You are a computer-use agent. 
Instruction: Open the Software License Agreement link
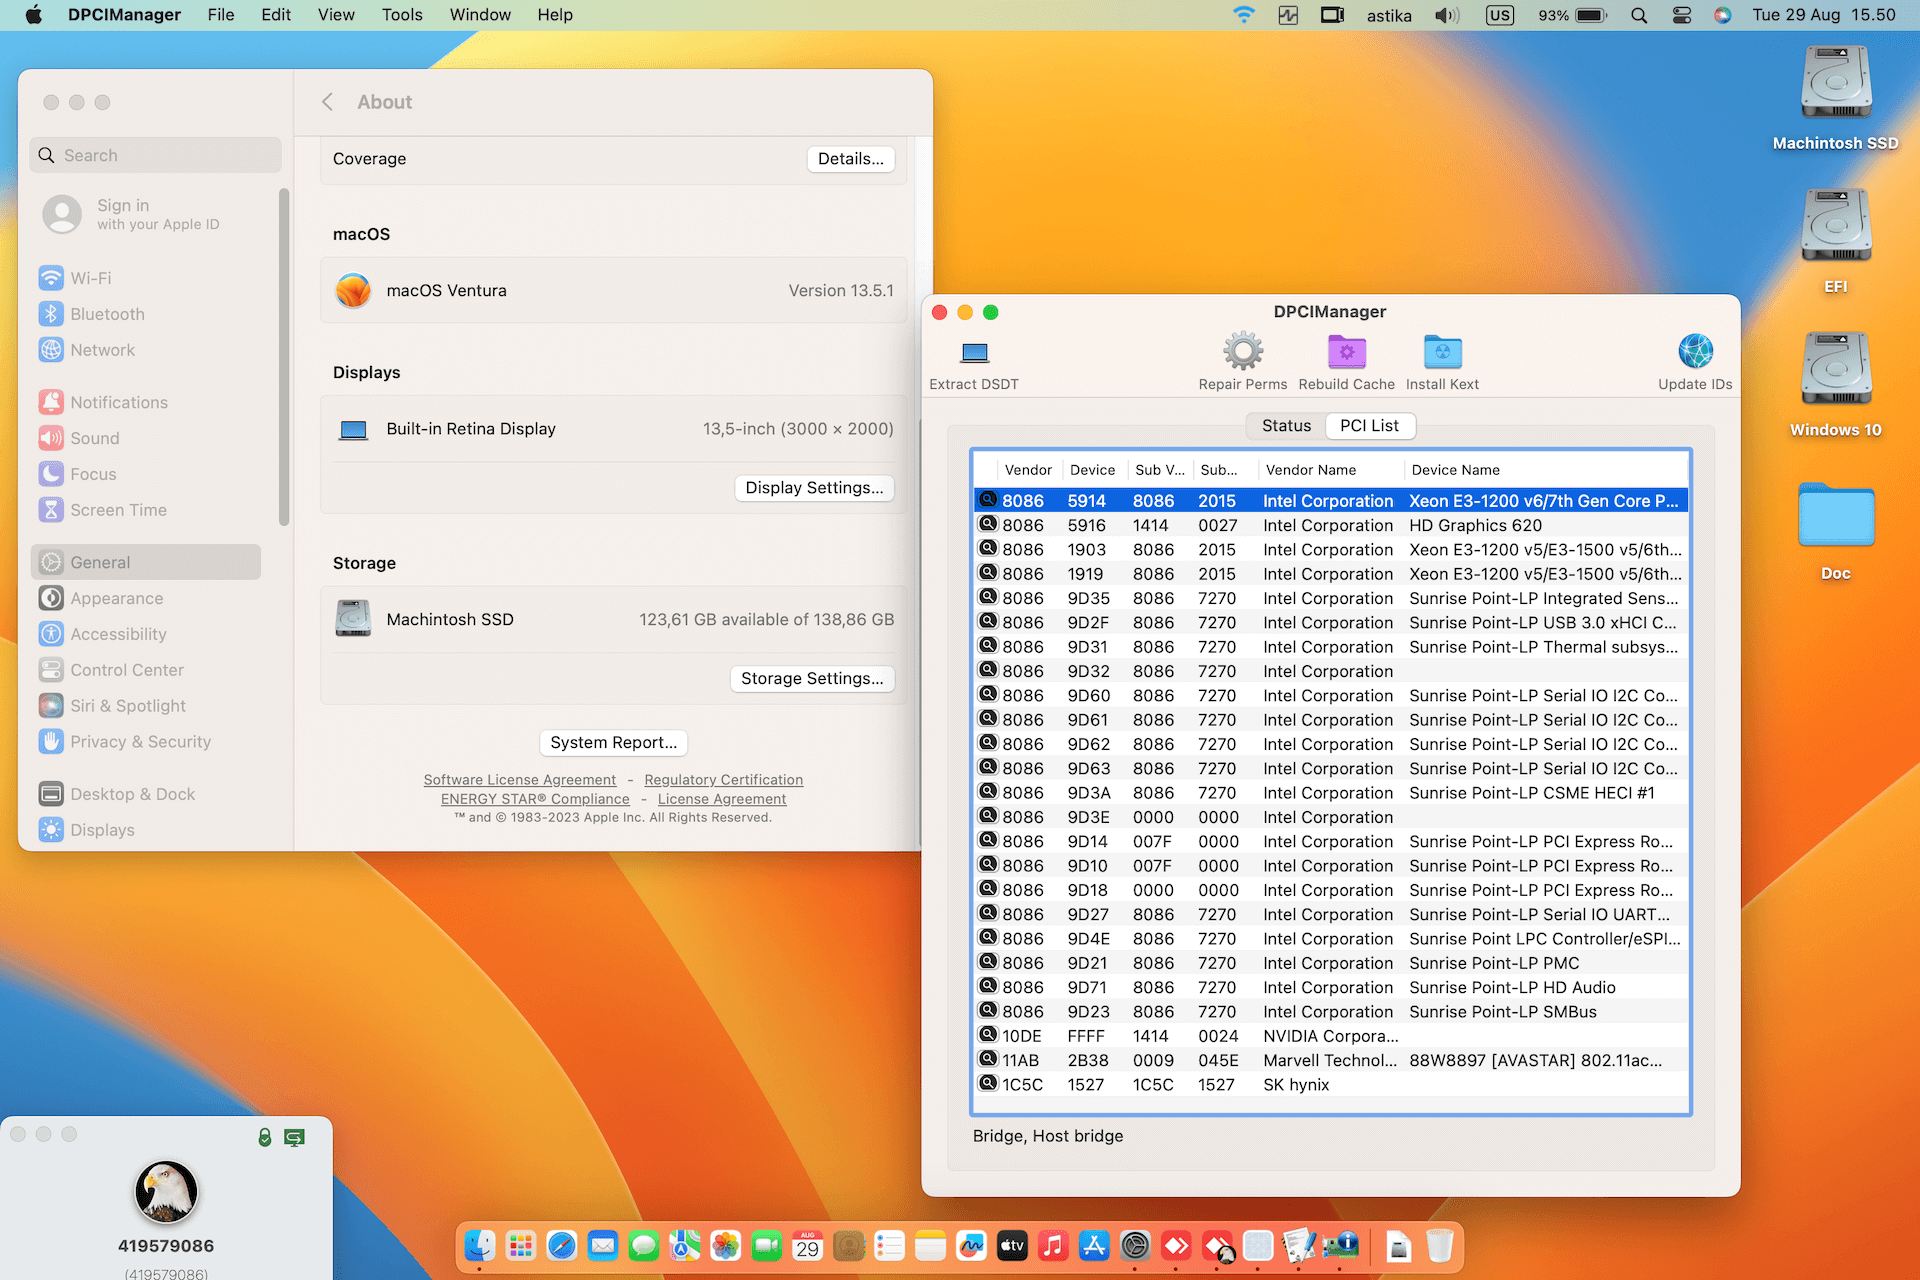(519, 780)
